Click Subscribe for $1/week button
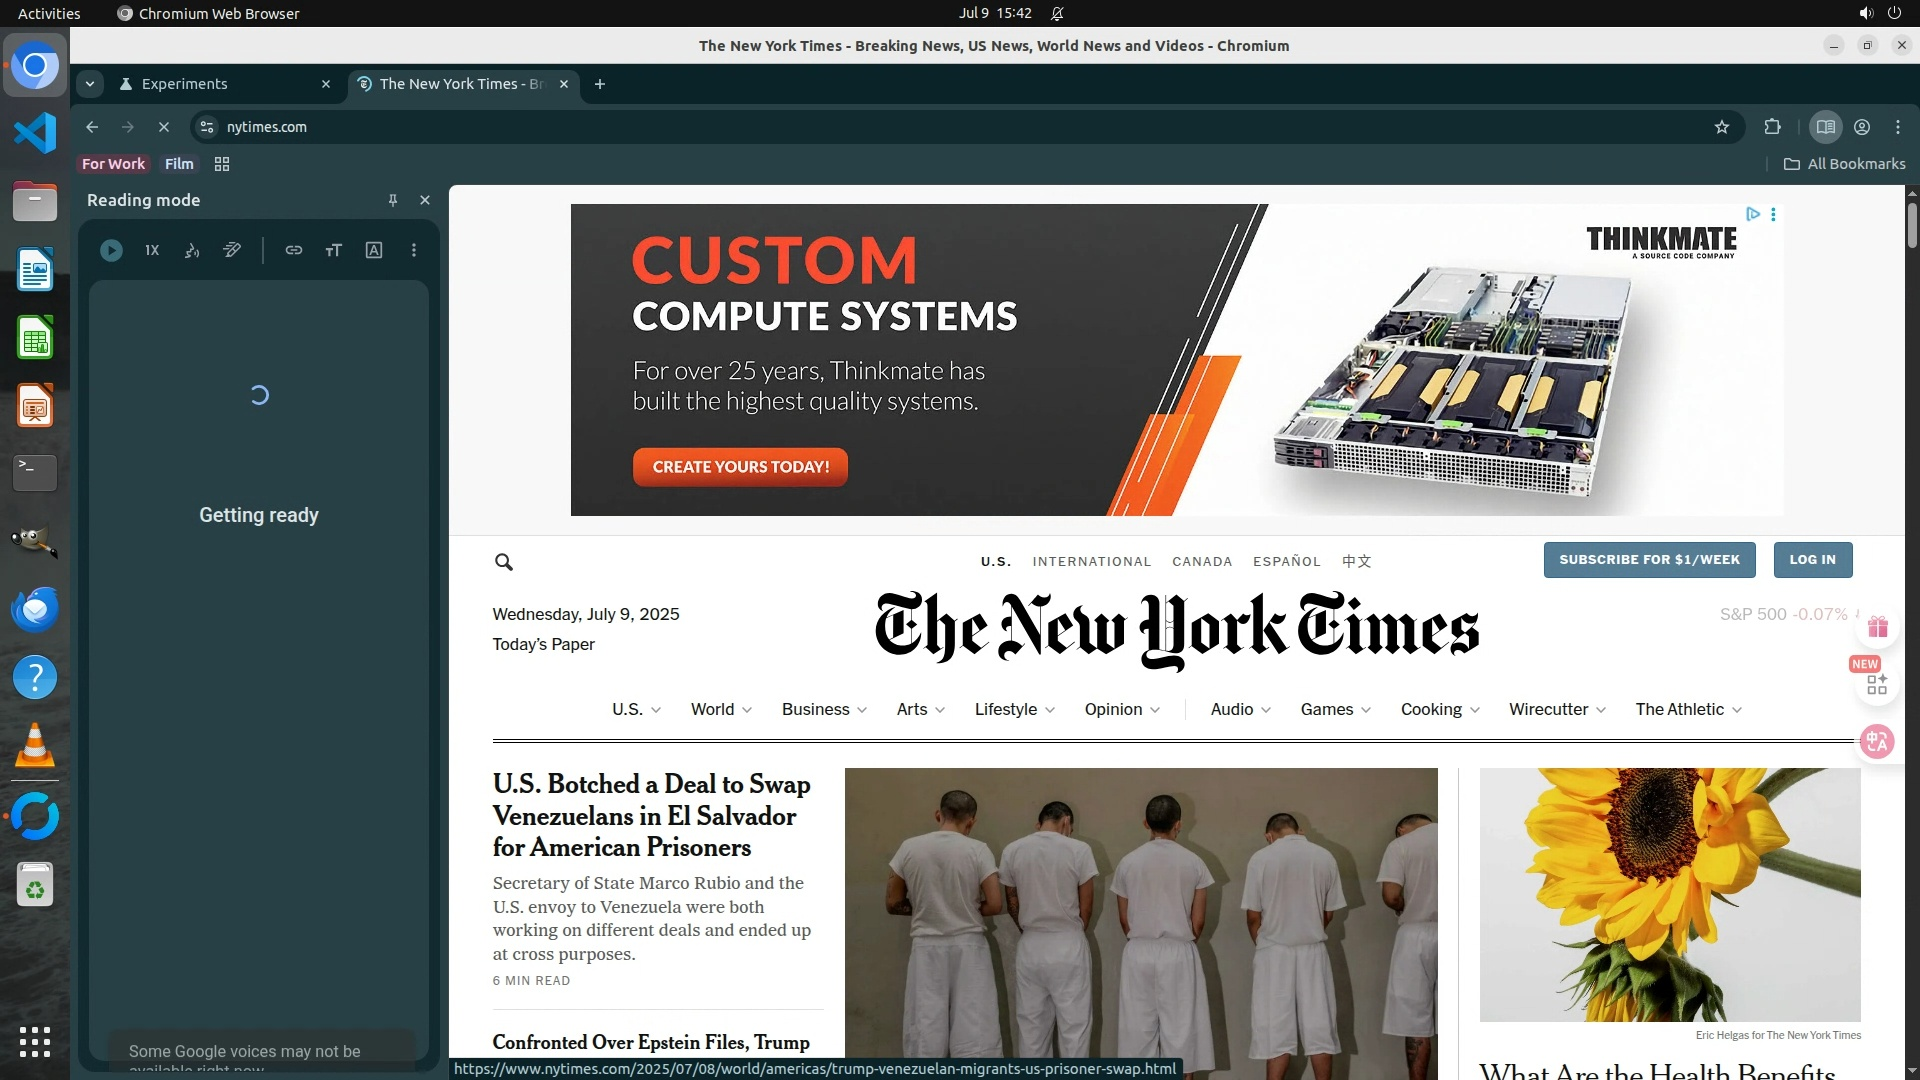 (1649, 560)
